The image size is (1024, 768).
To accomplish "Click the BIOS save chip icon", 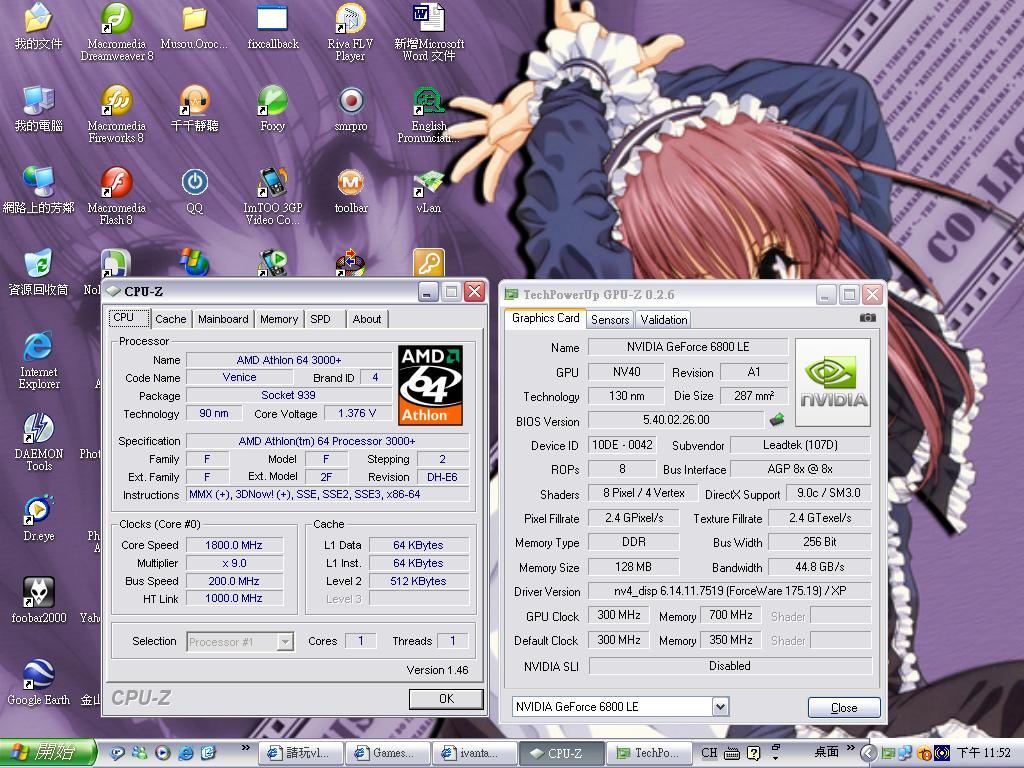I will 776,420.
